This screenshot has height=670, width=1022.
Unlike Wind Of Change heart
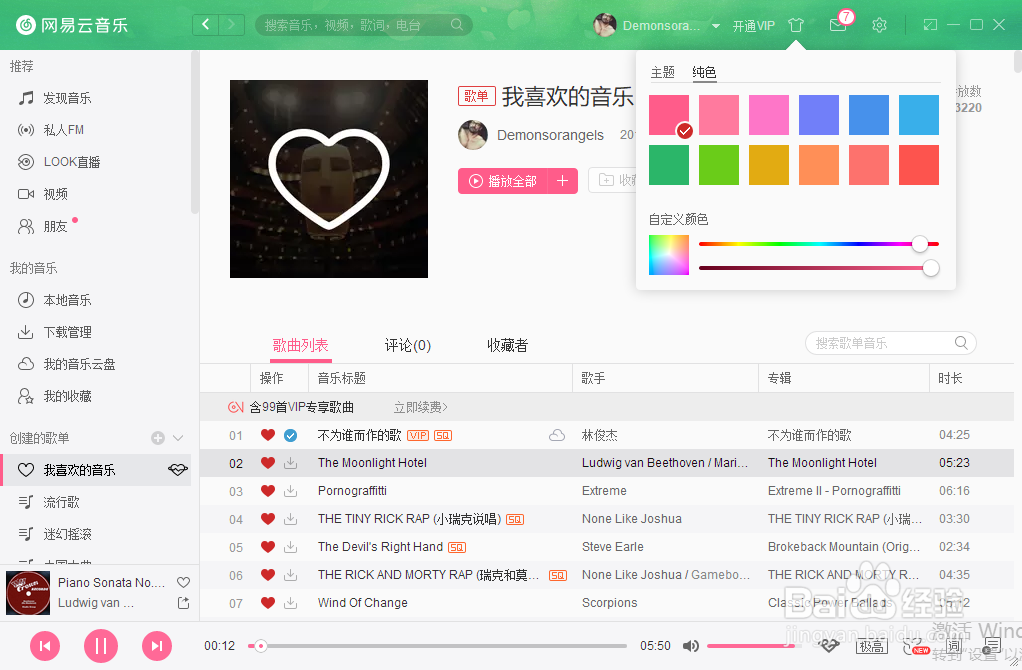click(268, 603)
